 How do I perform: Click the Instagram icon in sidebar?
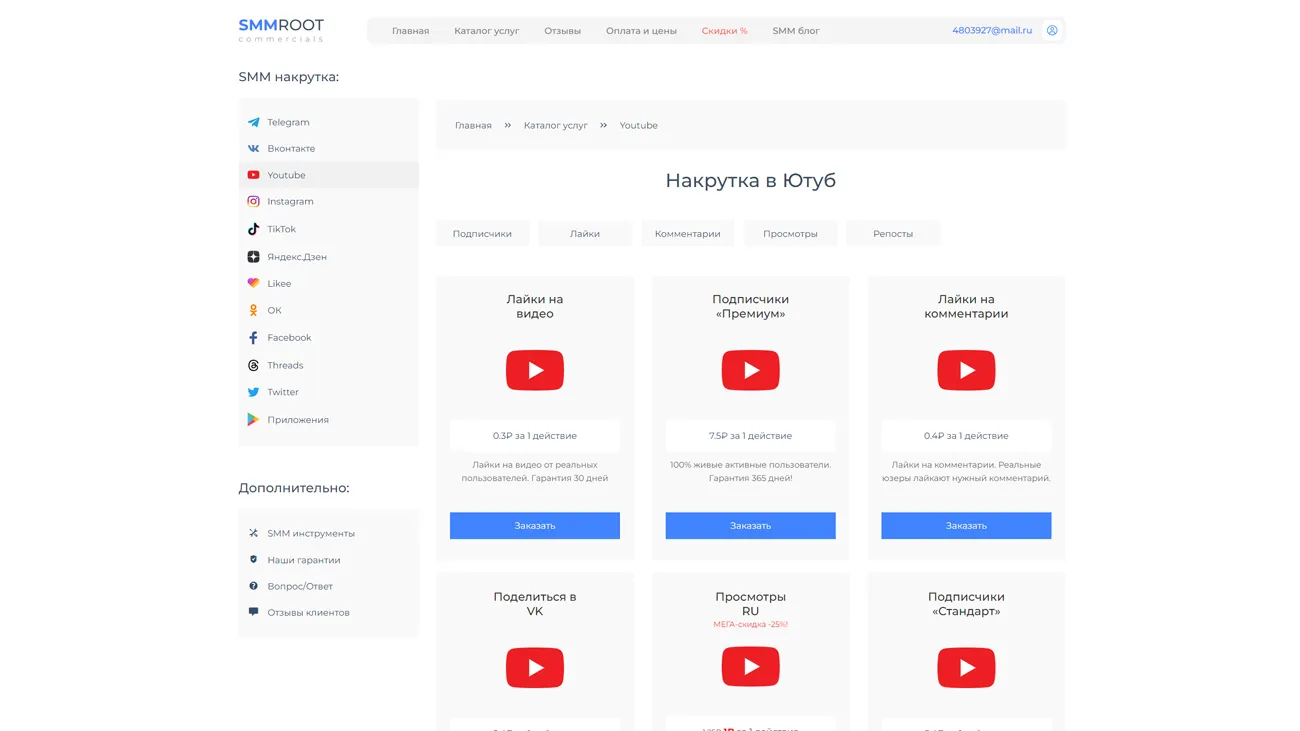[253, 201]
